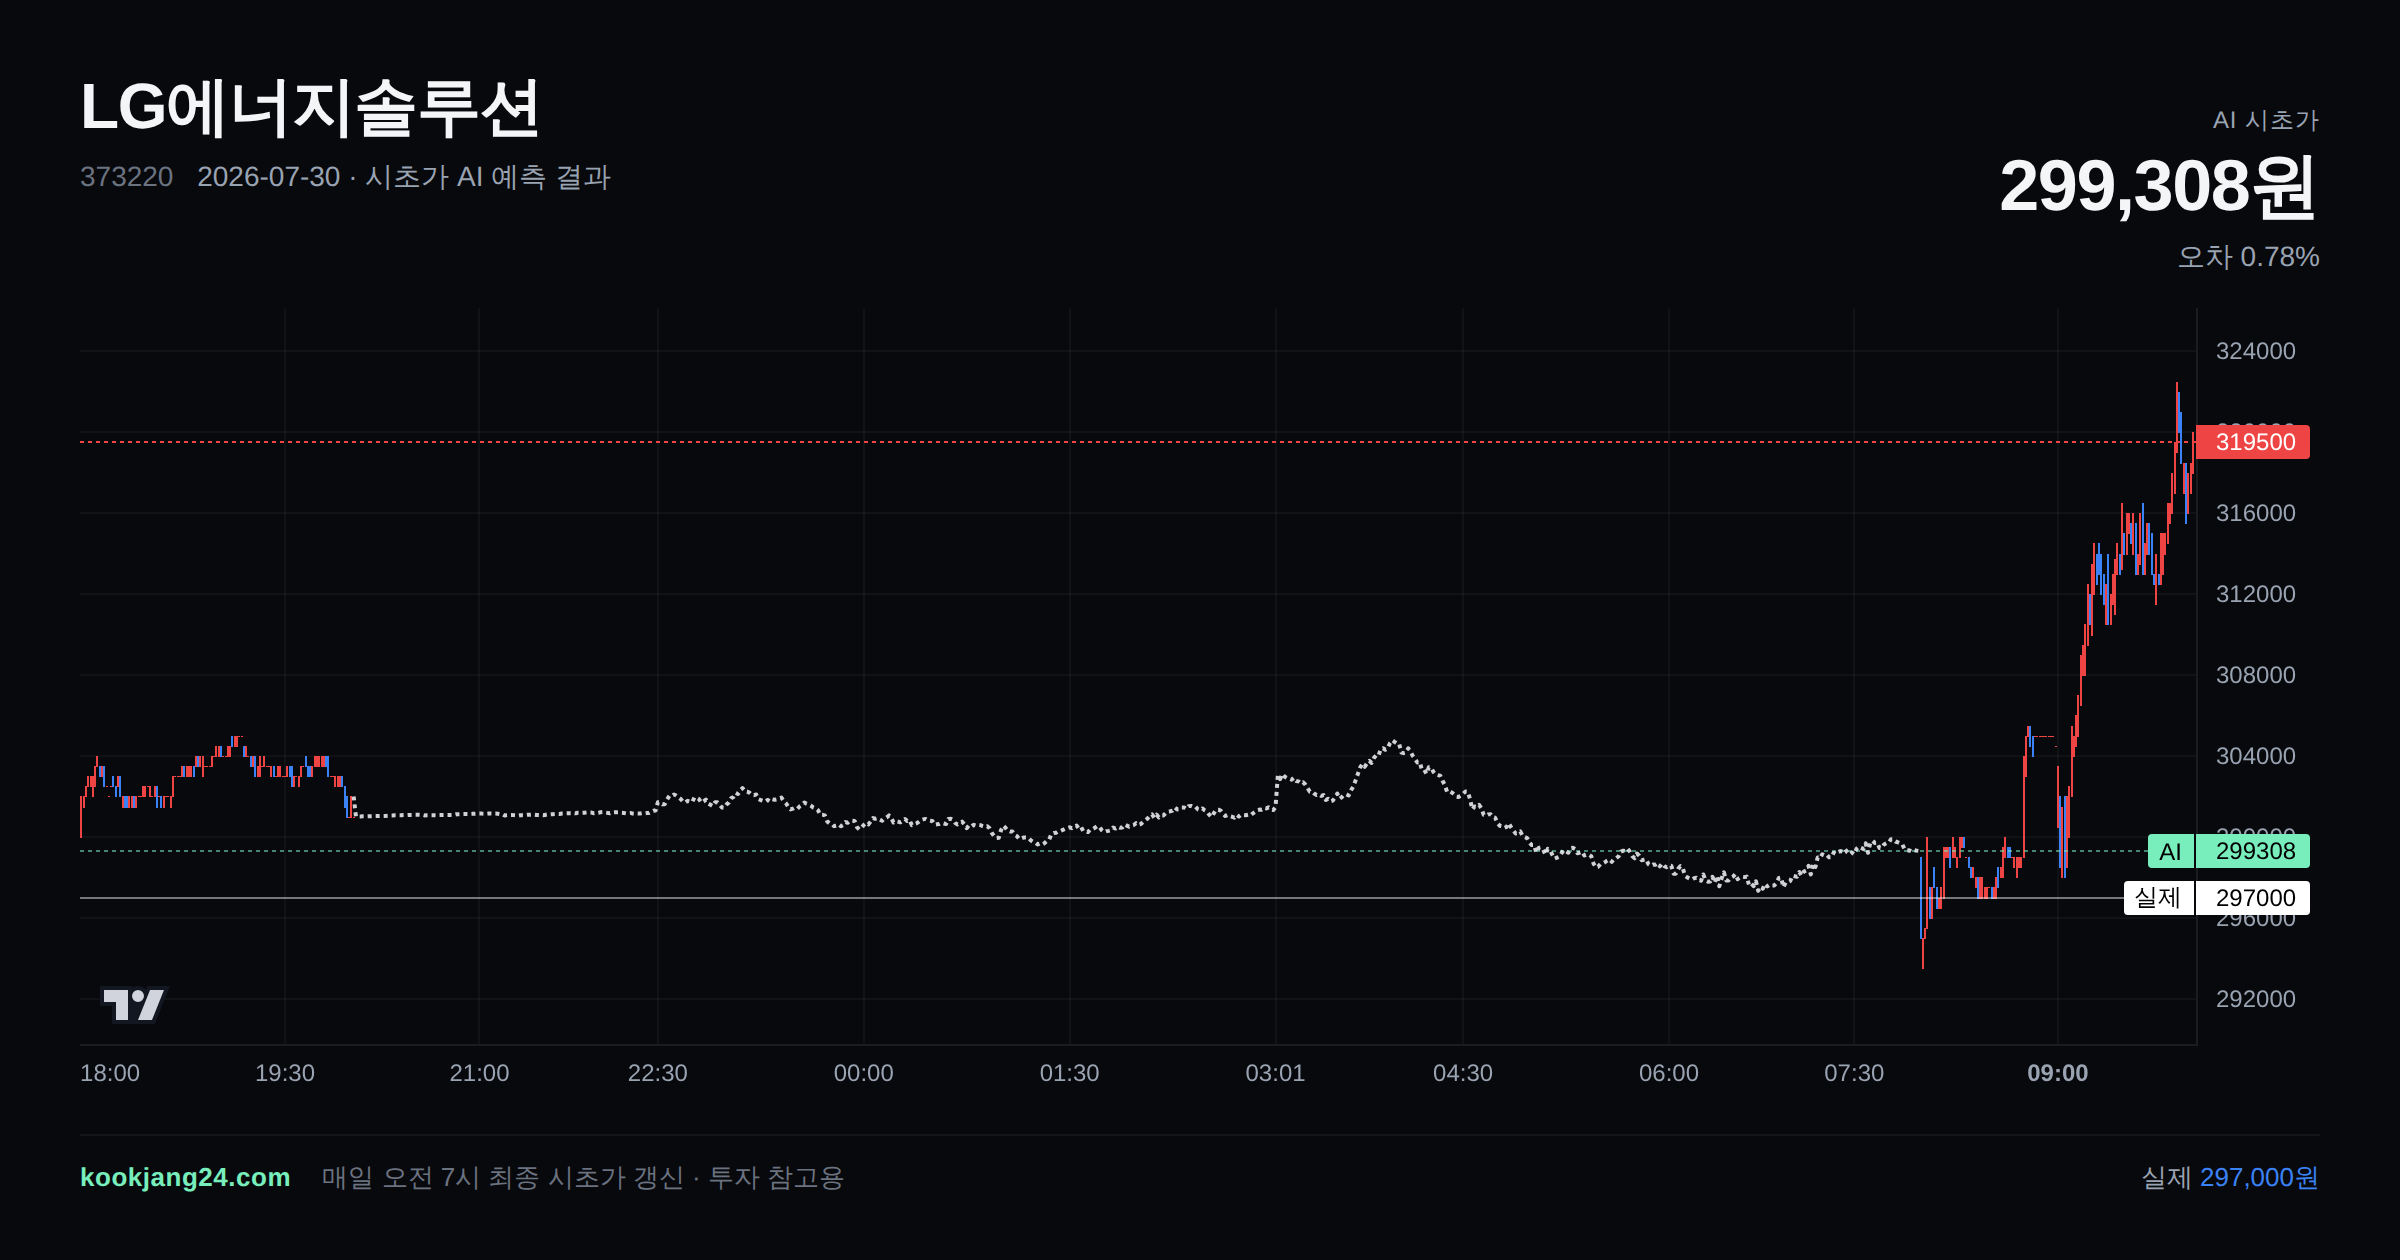The height and width of the screenshot is (1260, 2400).
Task: Click the 308000 price axis label
Action: pos(2255,675)
